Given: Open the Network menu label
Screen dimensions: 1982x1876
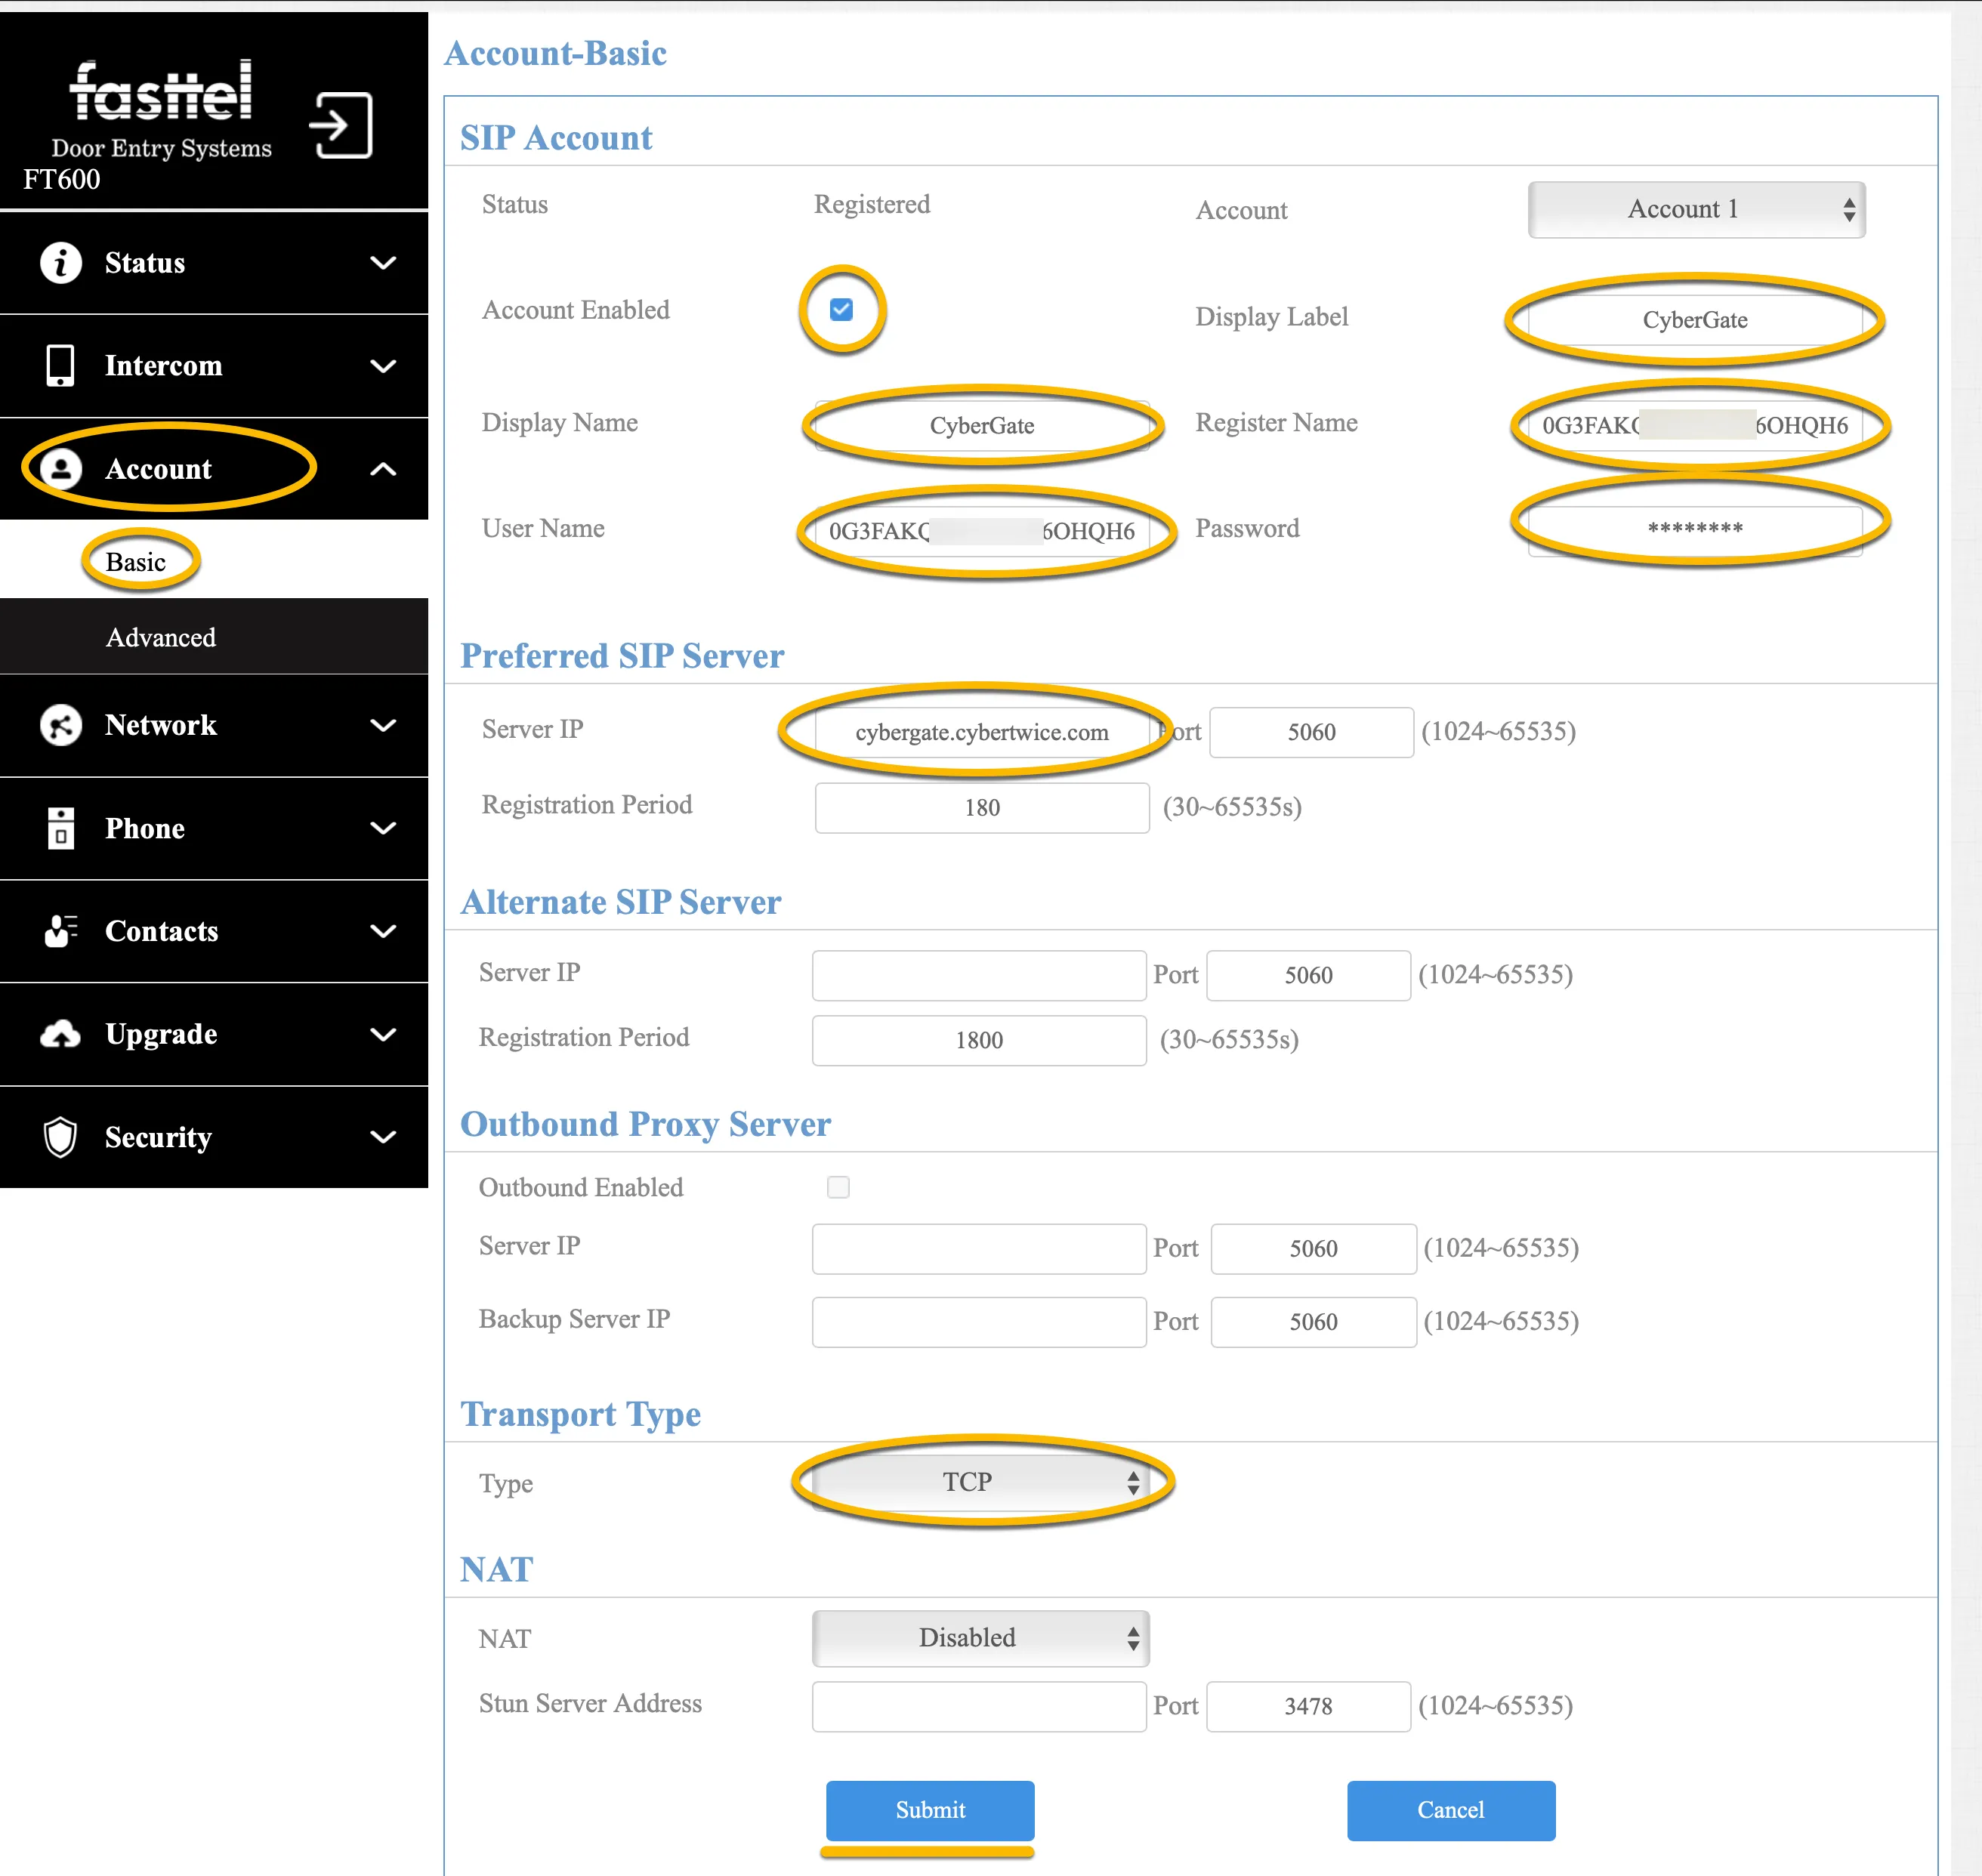Looking at the screenshot, I should [x=161, y=725].
